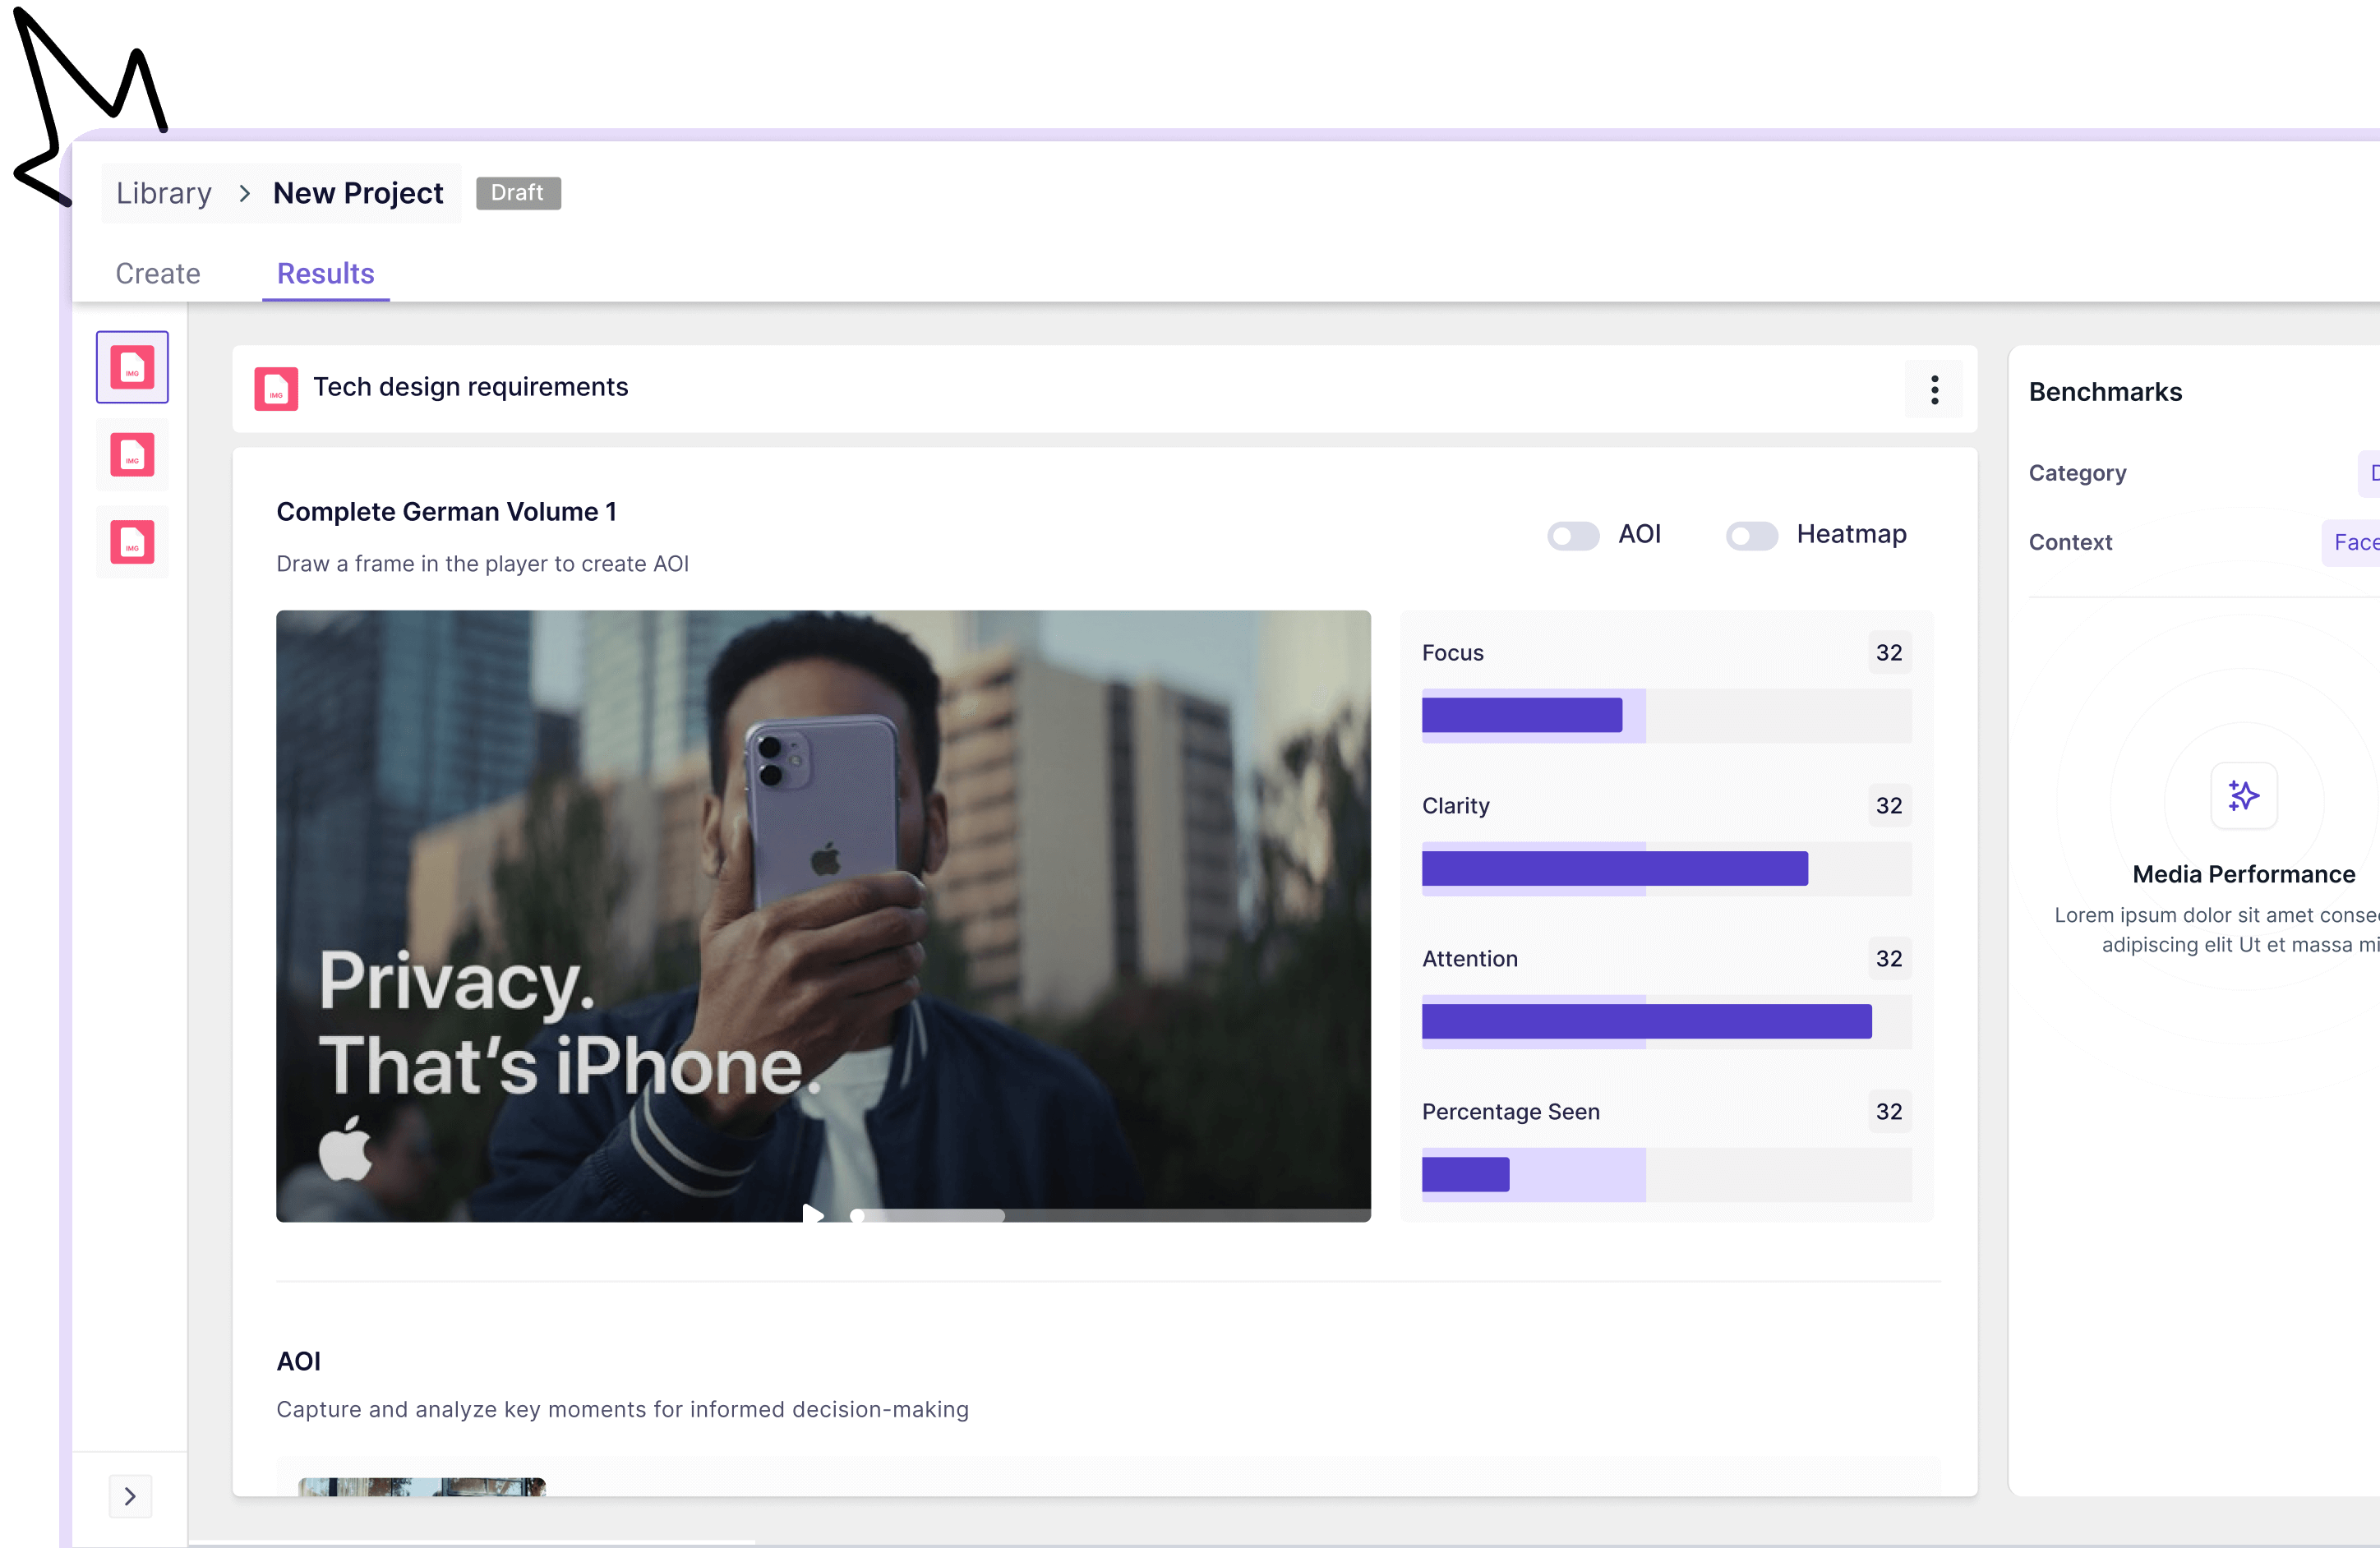Select the third image file in the sidebar
The image size is (2380, 1548).
tap(132, 542)
